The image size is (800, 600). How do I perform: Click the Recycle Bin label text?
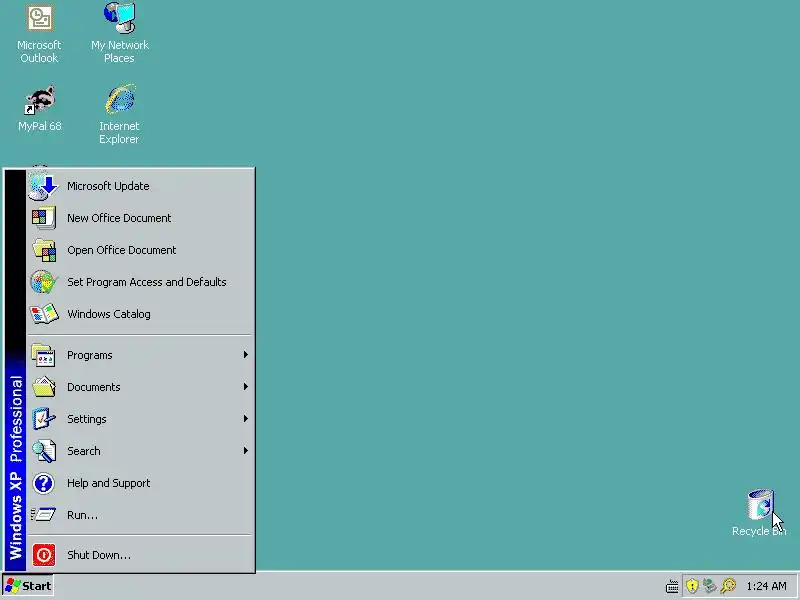759,531
